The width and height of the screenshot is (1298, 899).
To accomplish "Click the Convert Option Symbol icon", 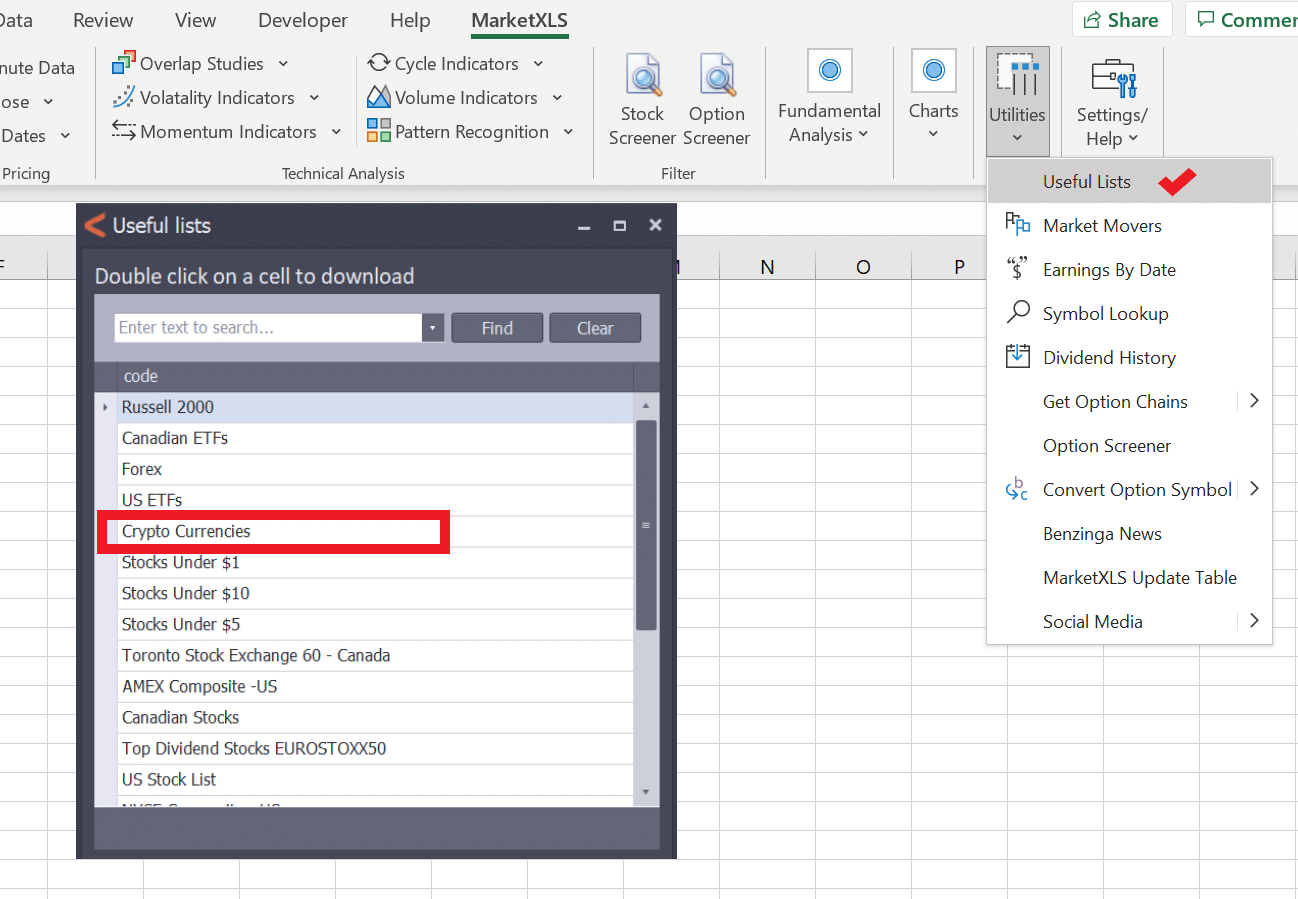I will [x=1017, y=489].
